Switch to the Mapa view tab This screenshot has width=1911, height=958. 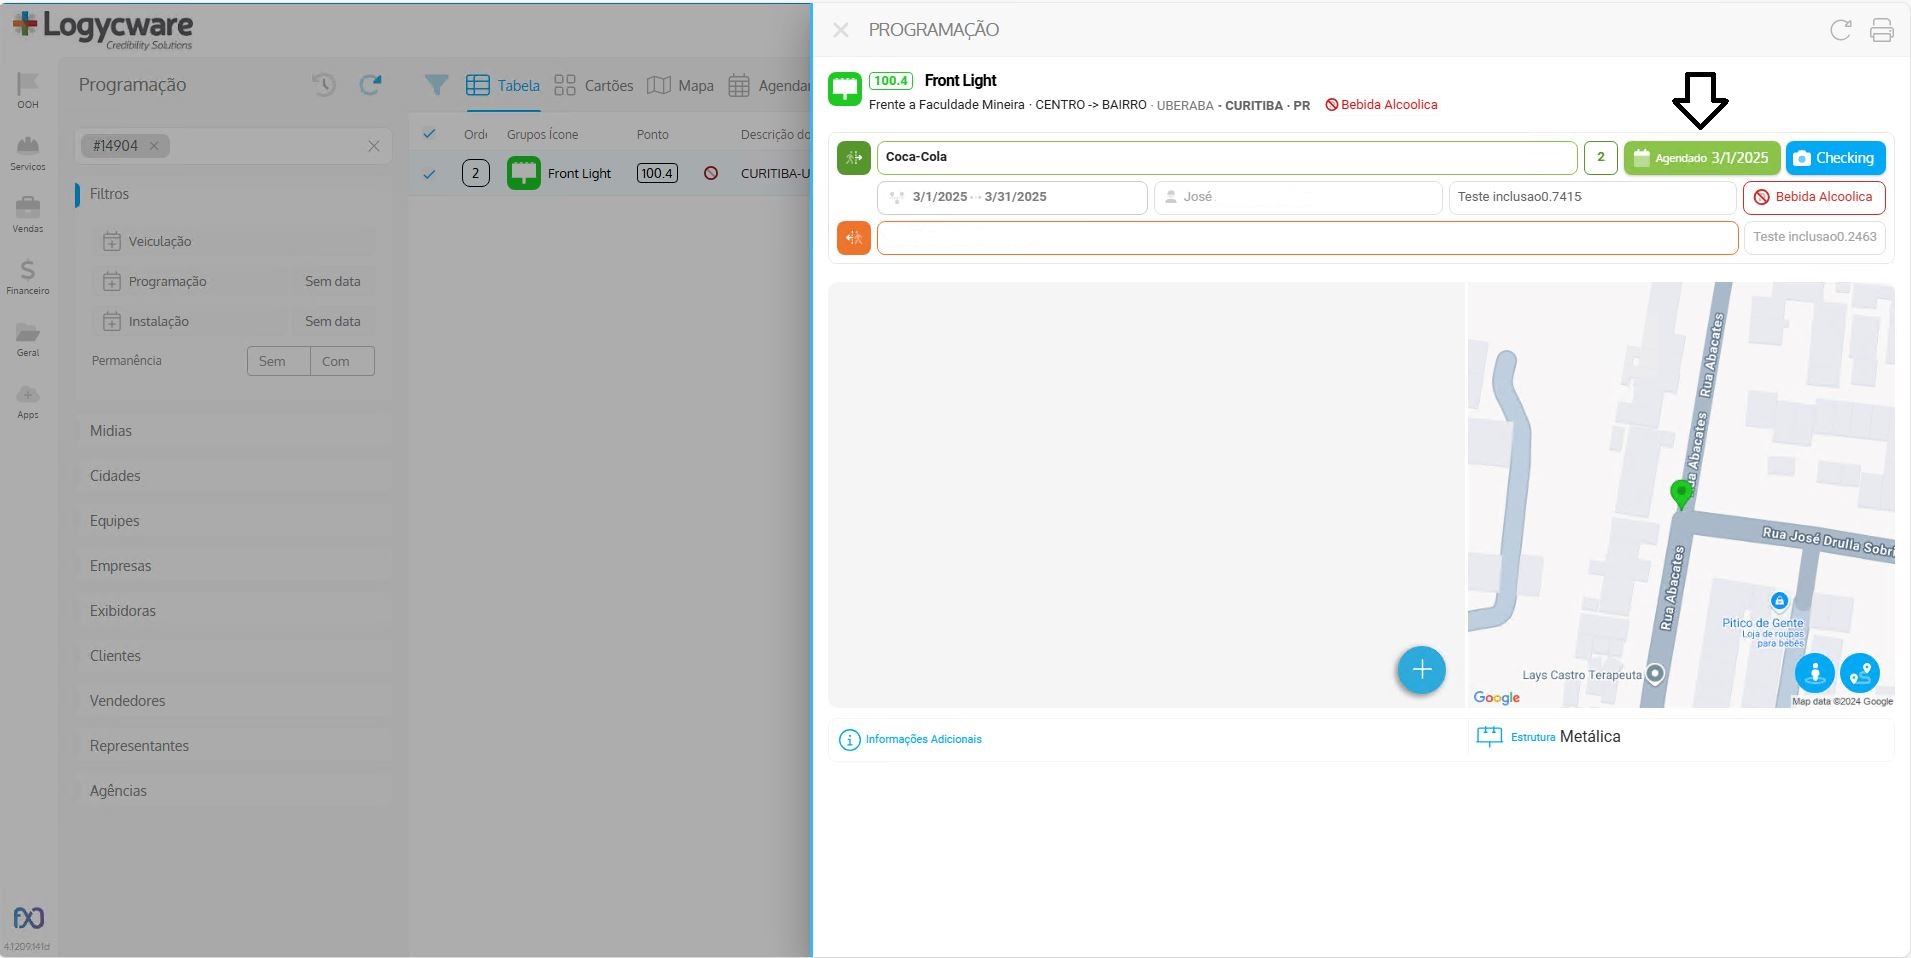click(680, 86)
